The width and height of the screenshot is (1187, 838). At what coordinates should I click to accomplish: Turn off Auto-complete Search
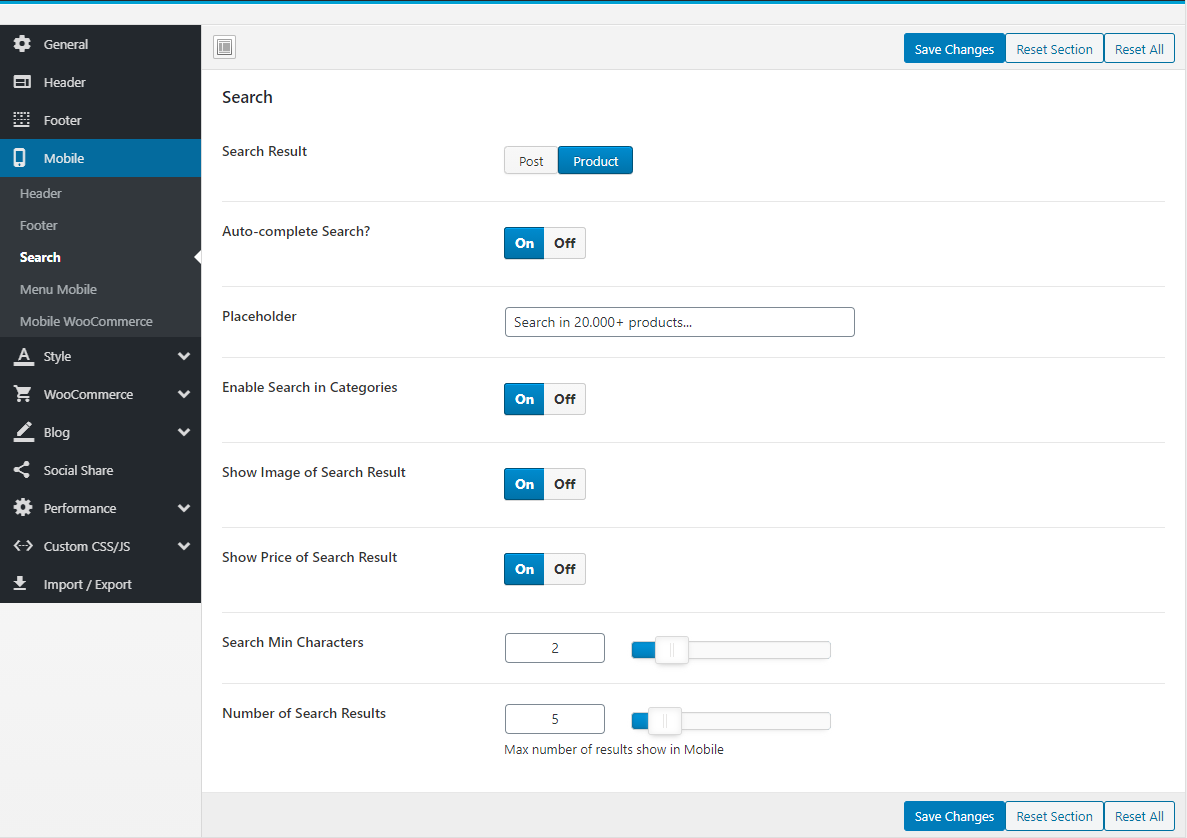(x=565, y=243)
